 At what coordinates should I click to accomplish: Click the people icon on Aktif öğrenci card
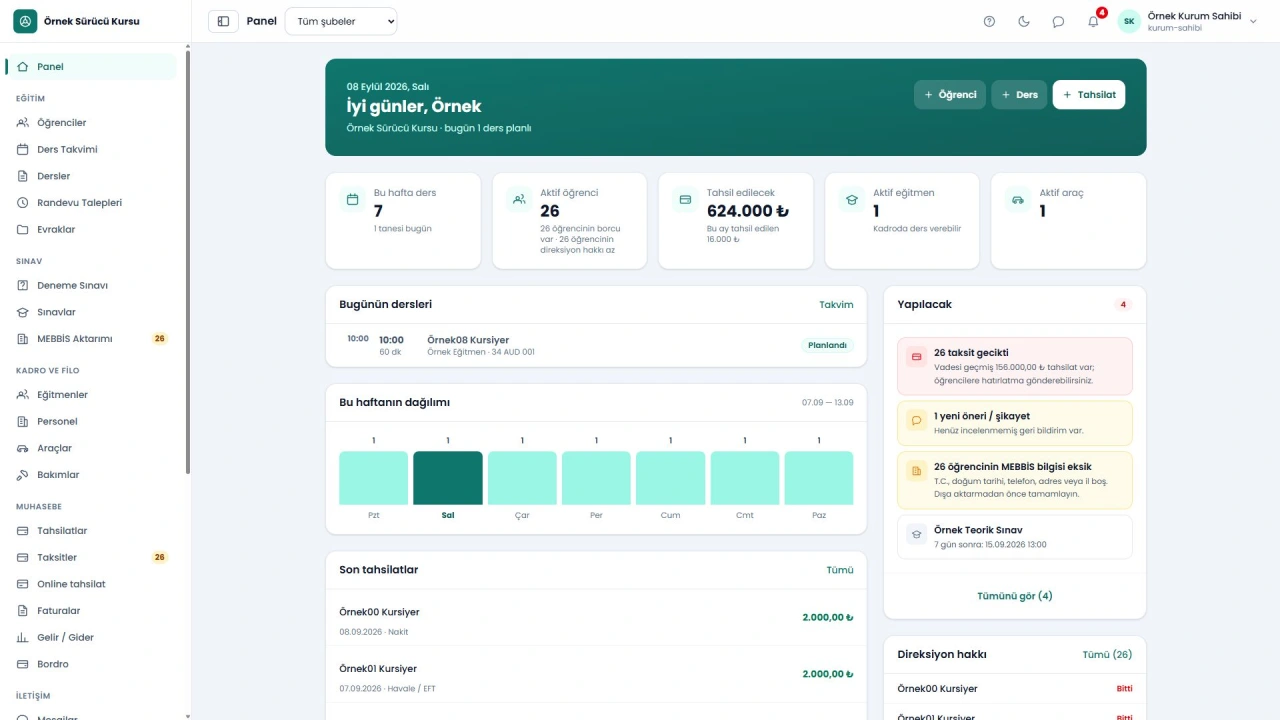(x=519, y=200)
